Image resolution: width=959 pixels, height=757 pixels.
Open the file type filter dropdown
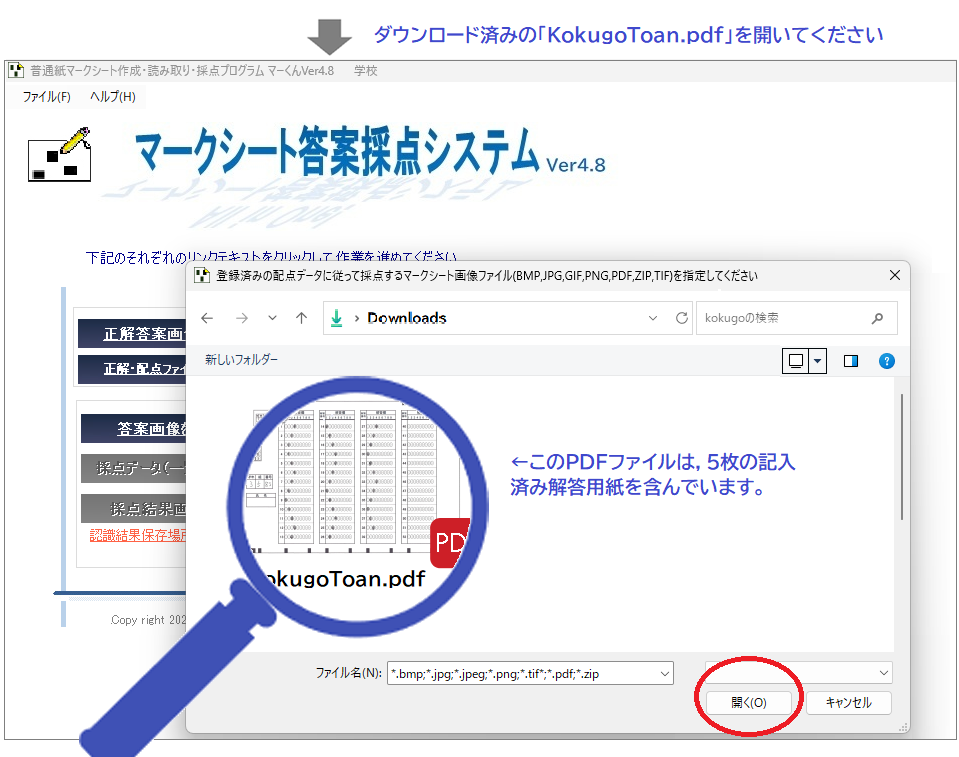pos(883,673)
